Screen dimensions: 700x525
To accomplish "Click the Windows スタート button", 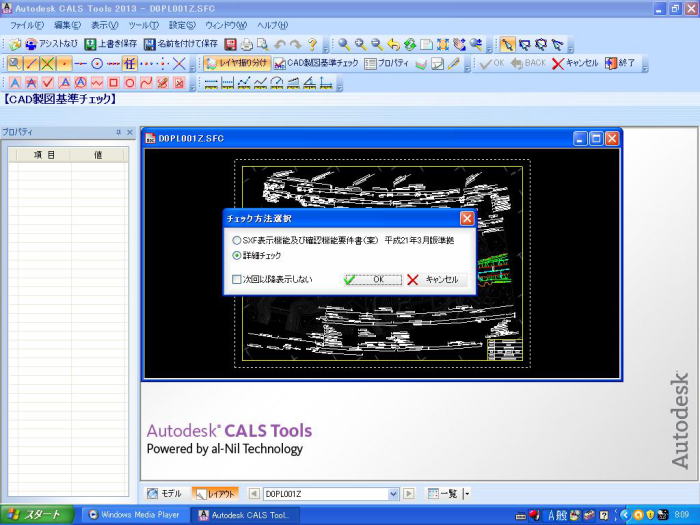I will 37,515.
